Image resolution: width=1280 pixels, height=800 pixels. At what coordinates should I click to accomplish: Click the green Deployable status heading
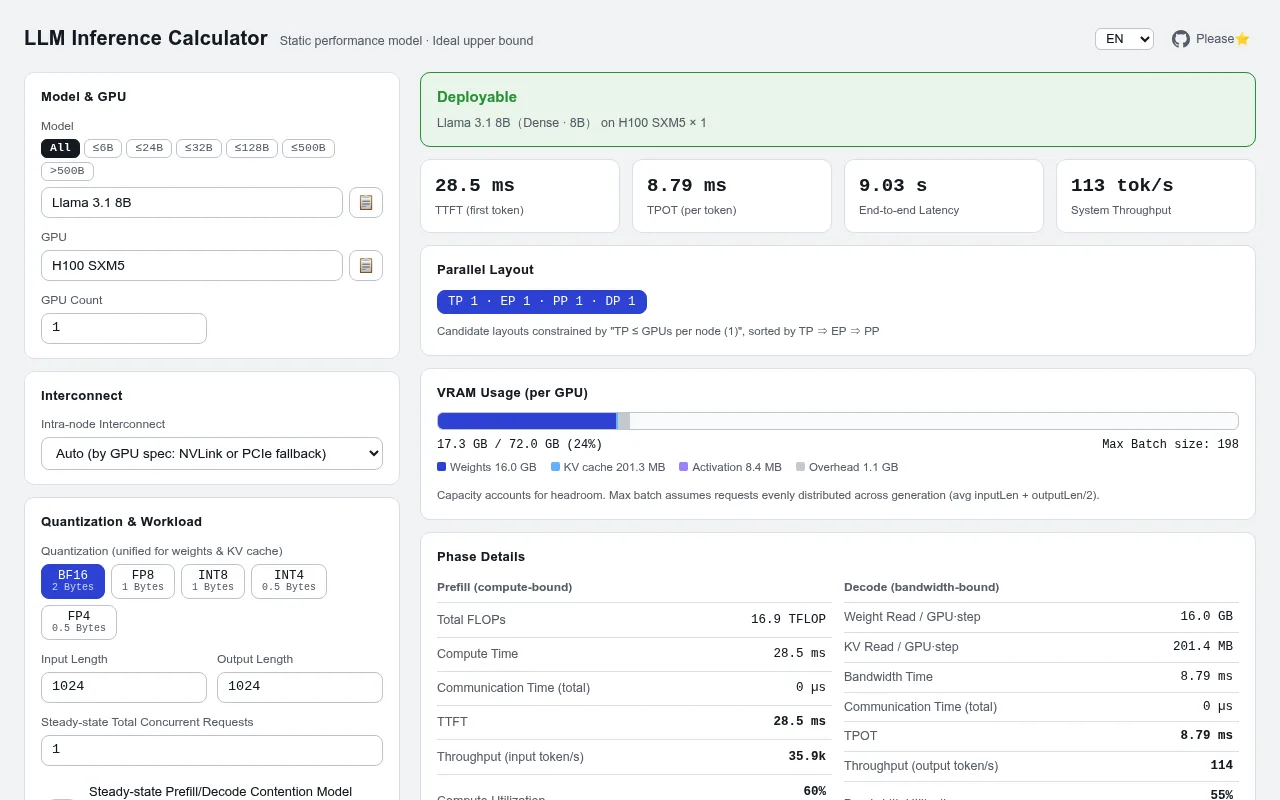pyautogui.click(x=477, y=97)
